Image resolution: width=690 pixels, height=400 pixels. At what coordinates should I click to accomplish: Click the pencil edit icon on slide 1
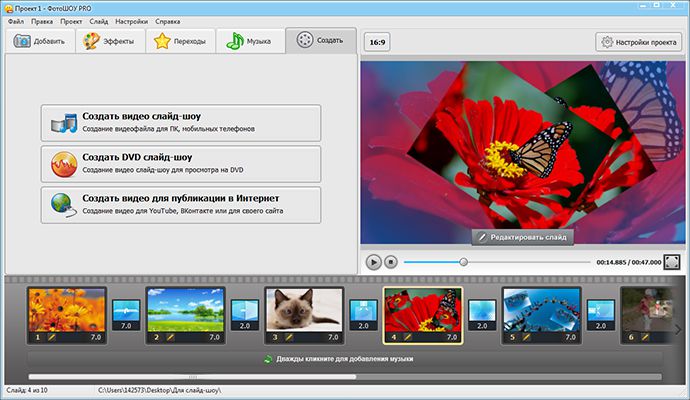click(51, 337)
